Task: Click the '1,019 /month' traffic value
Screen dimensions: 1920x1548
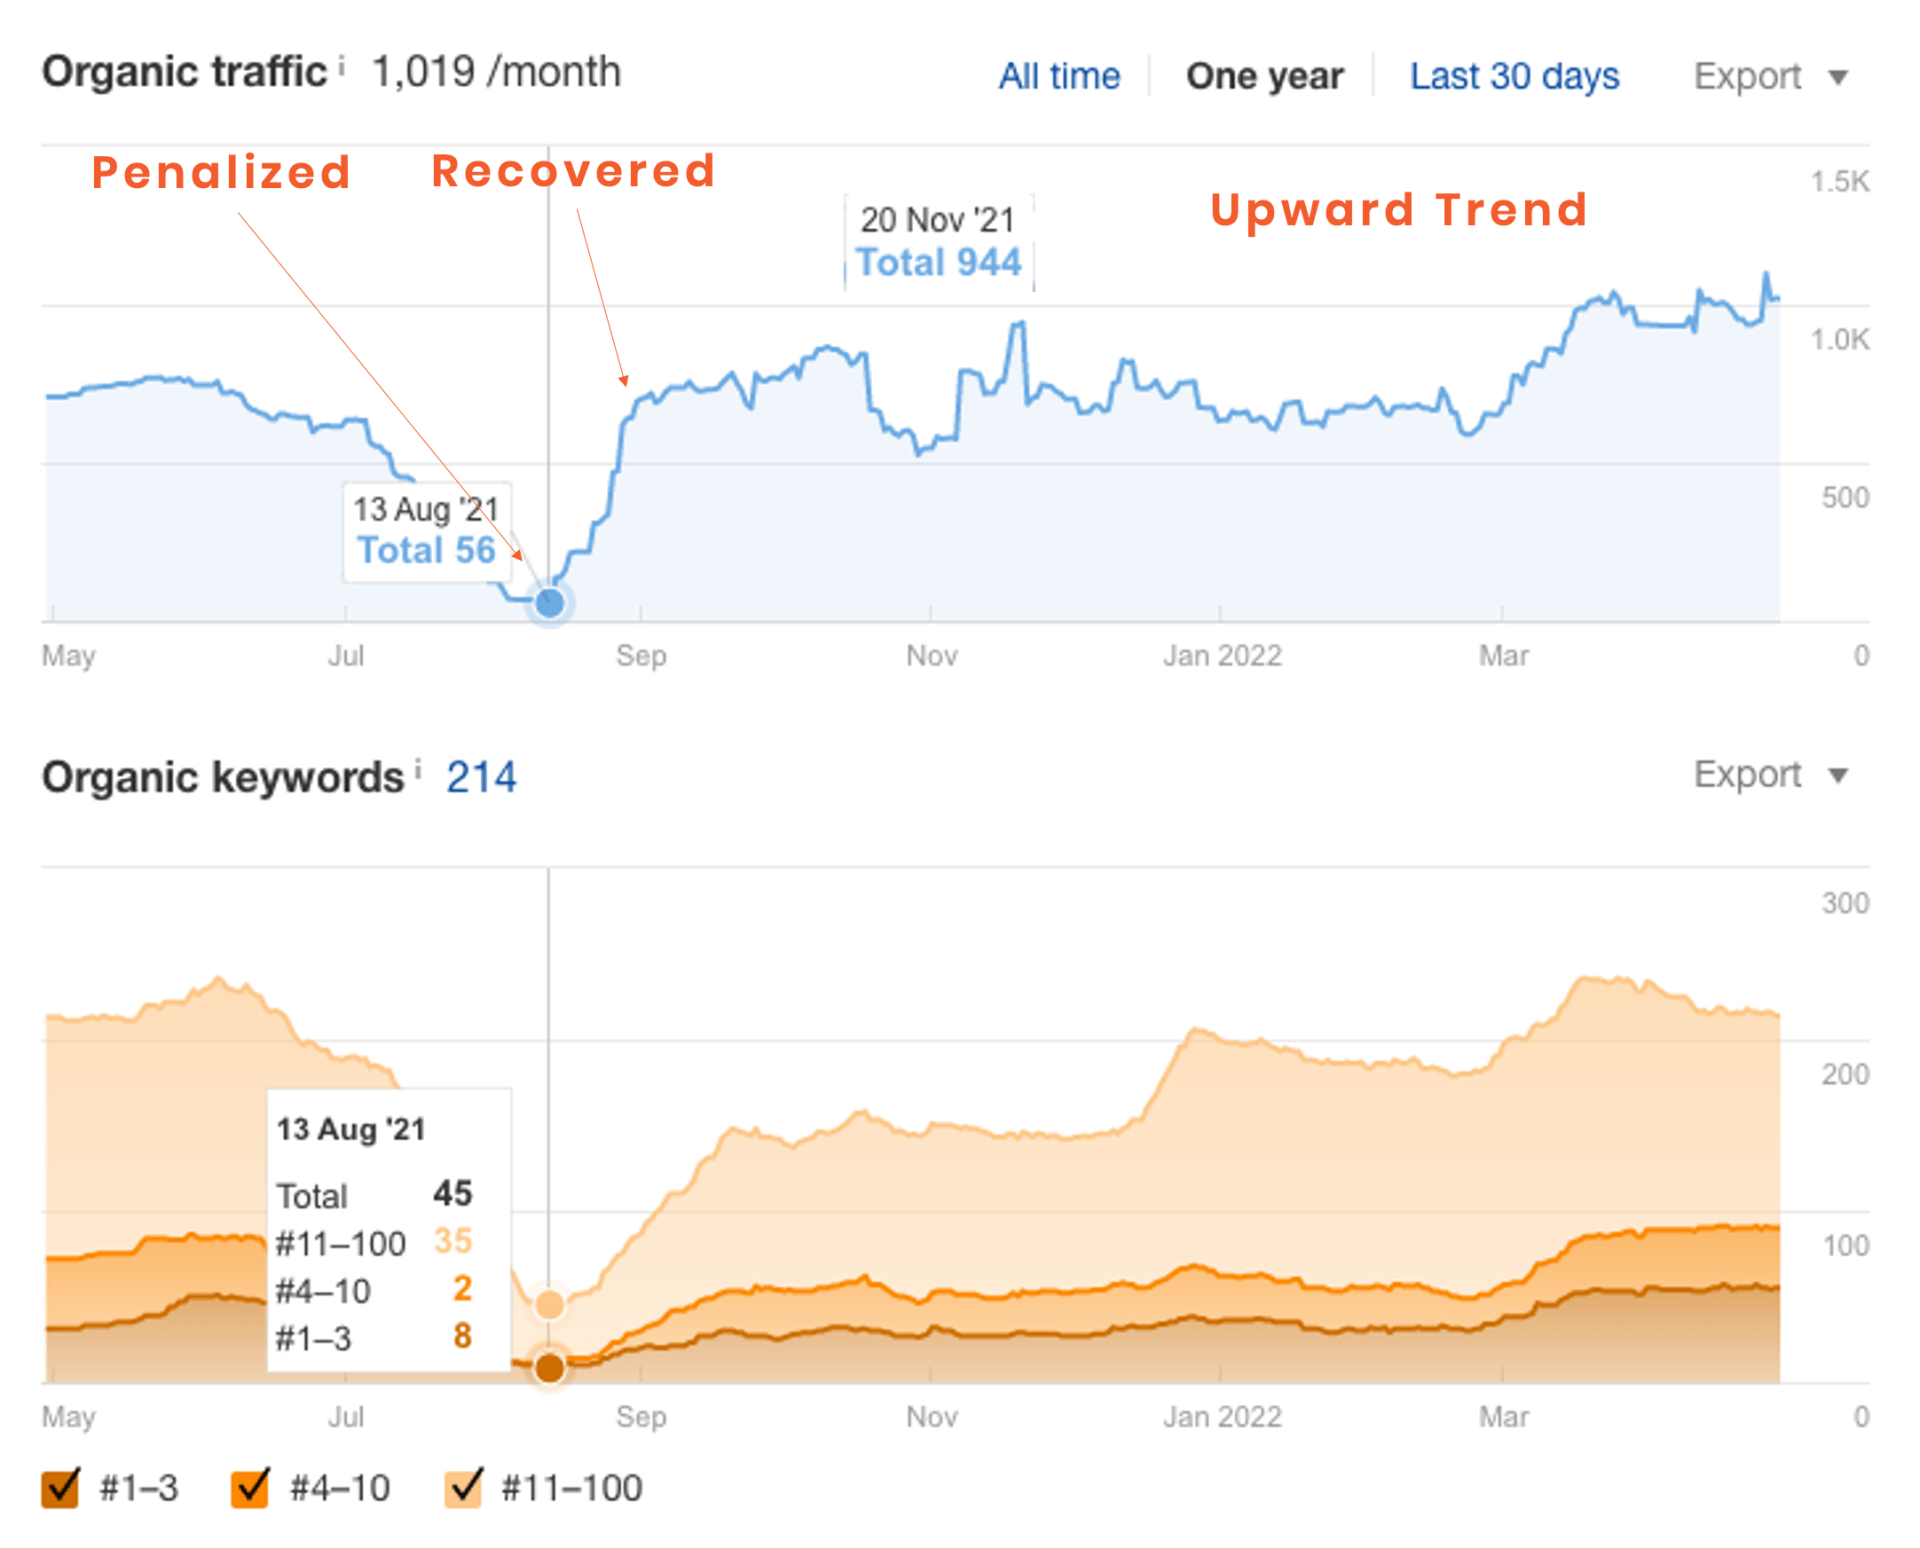Action: [496, 72]
